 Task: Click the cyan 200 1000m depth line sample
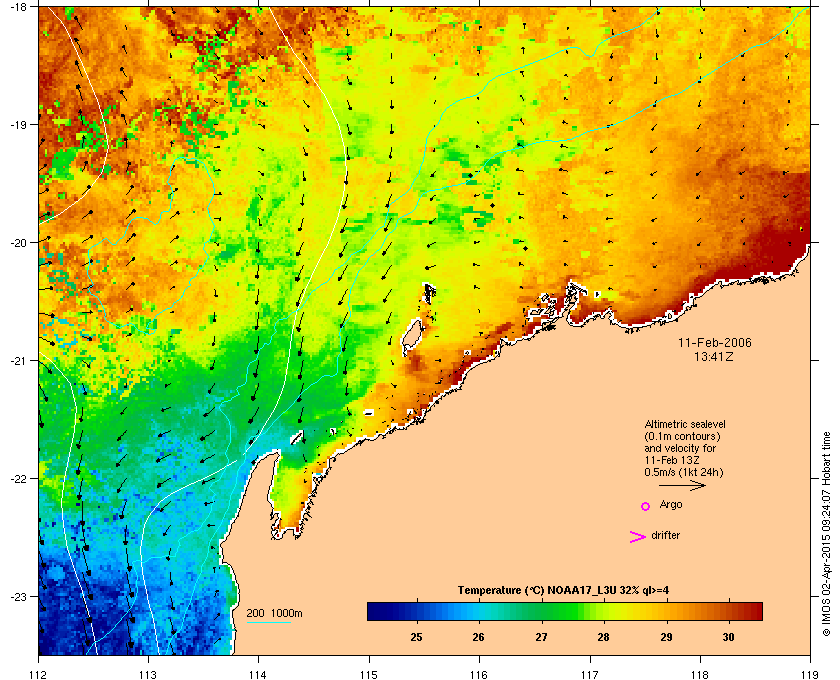point(268,622)
